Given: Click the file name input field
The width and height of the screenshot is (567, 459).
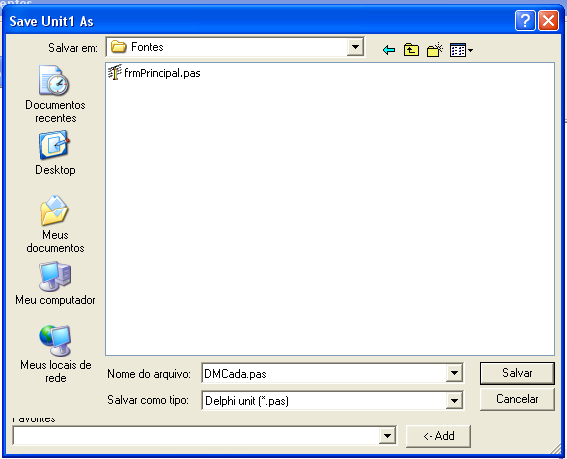Looking at the screenshot, I should [324, 373].
